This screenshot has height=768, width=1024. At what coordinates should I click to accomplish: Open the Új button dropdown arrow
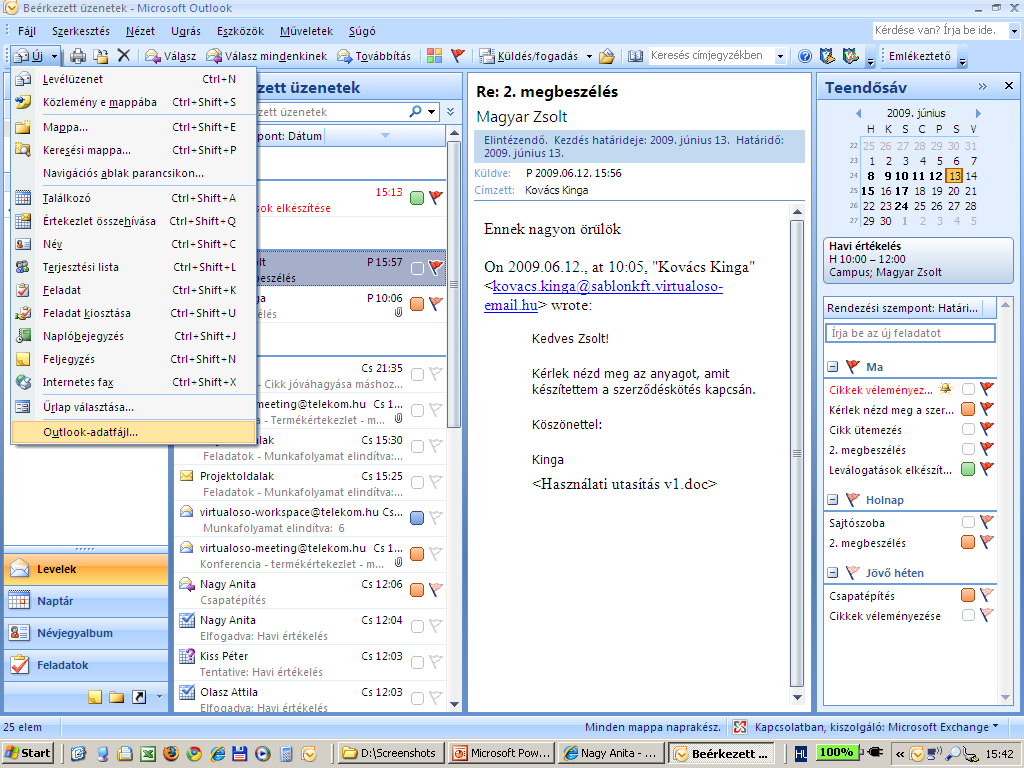pyautogui.click(x=54, y=56)
